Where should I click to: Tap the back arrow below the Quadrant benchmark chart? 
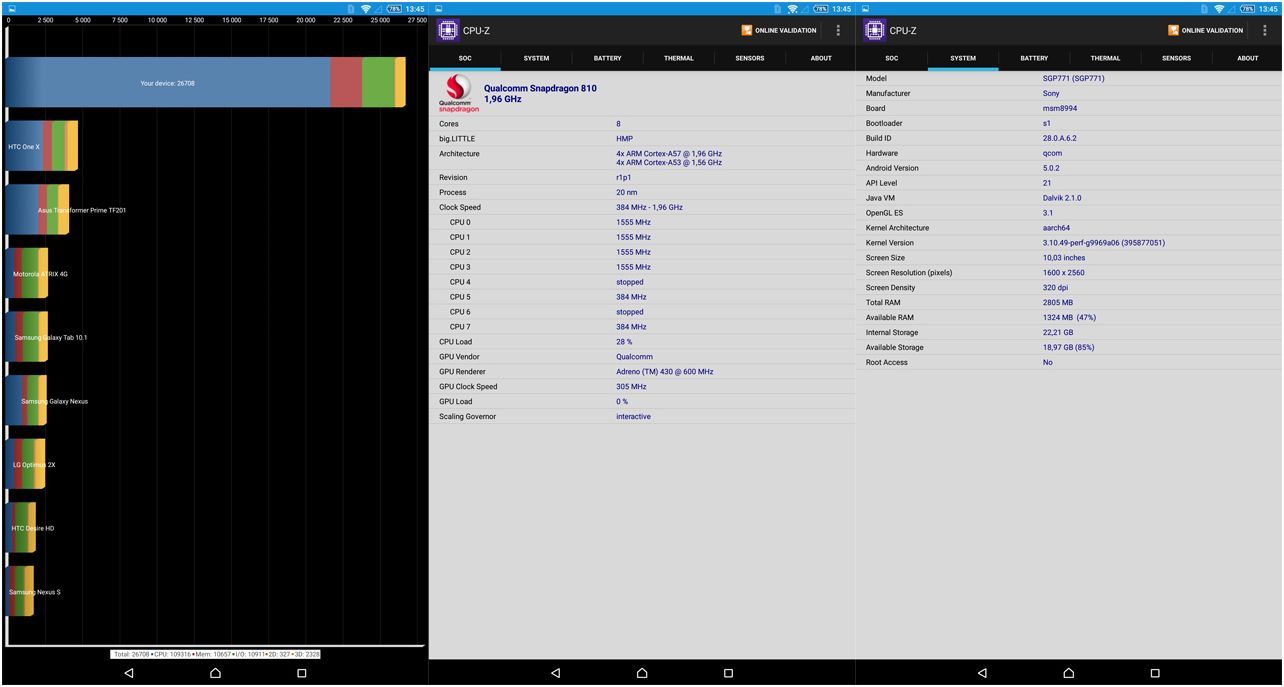tap(129, 673)
